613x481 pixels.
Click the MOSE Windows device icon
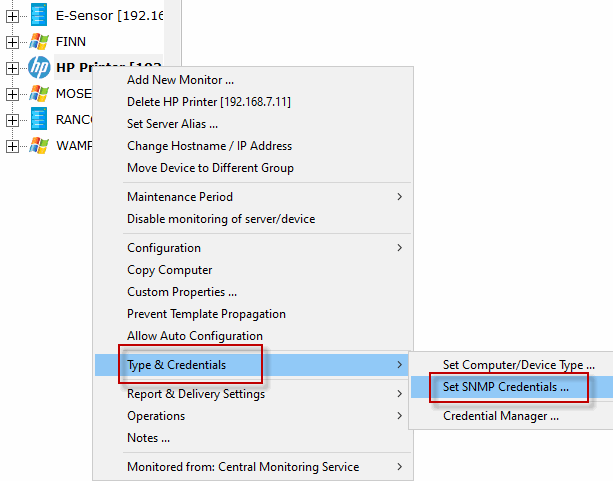click(x=39, y=94)
